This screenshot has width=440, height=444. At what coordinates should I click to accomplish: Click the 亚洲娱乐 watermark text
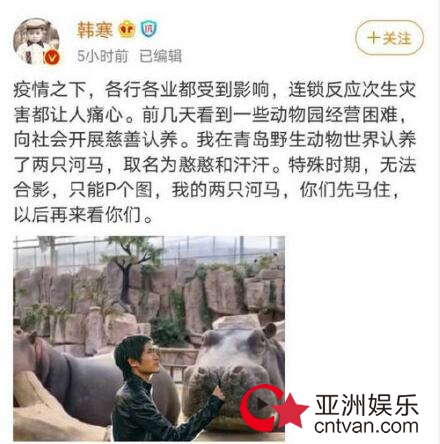click(367, 405)
